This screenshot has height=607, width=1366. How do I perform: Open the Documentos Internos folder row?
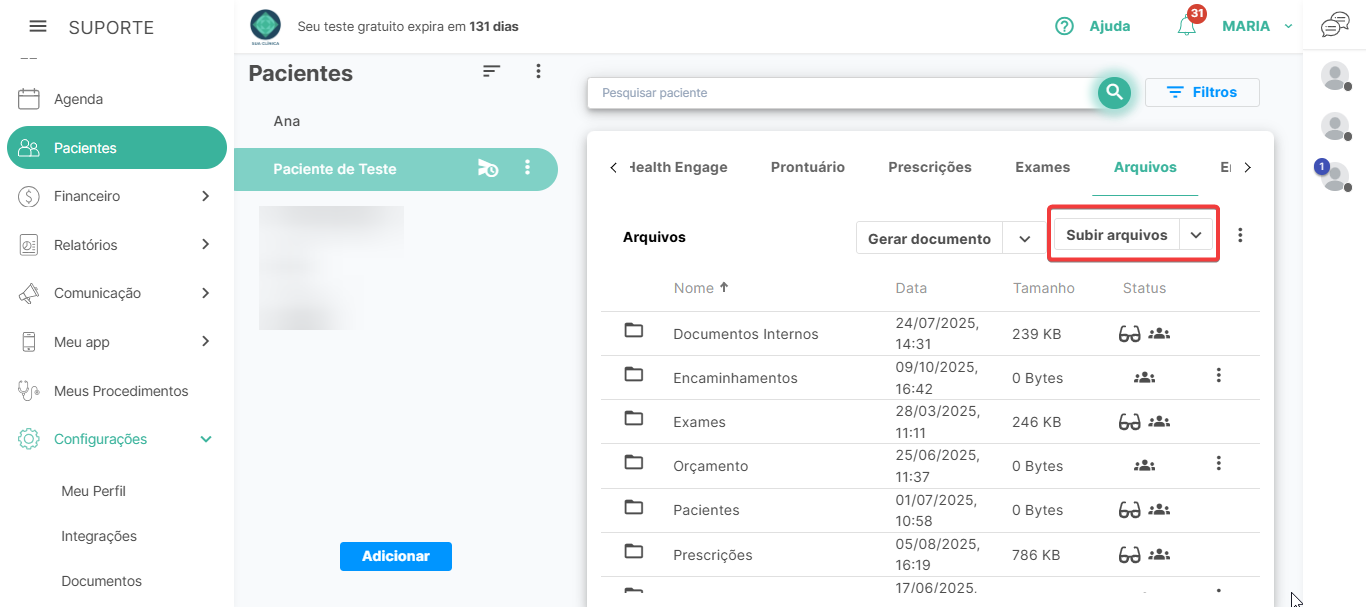point(746,334)
